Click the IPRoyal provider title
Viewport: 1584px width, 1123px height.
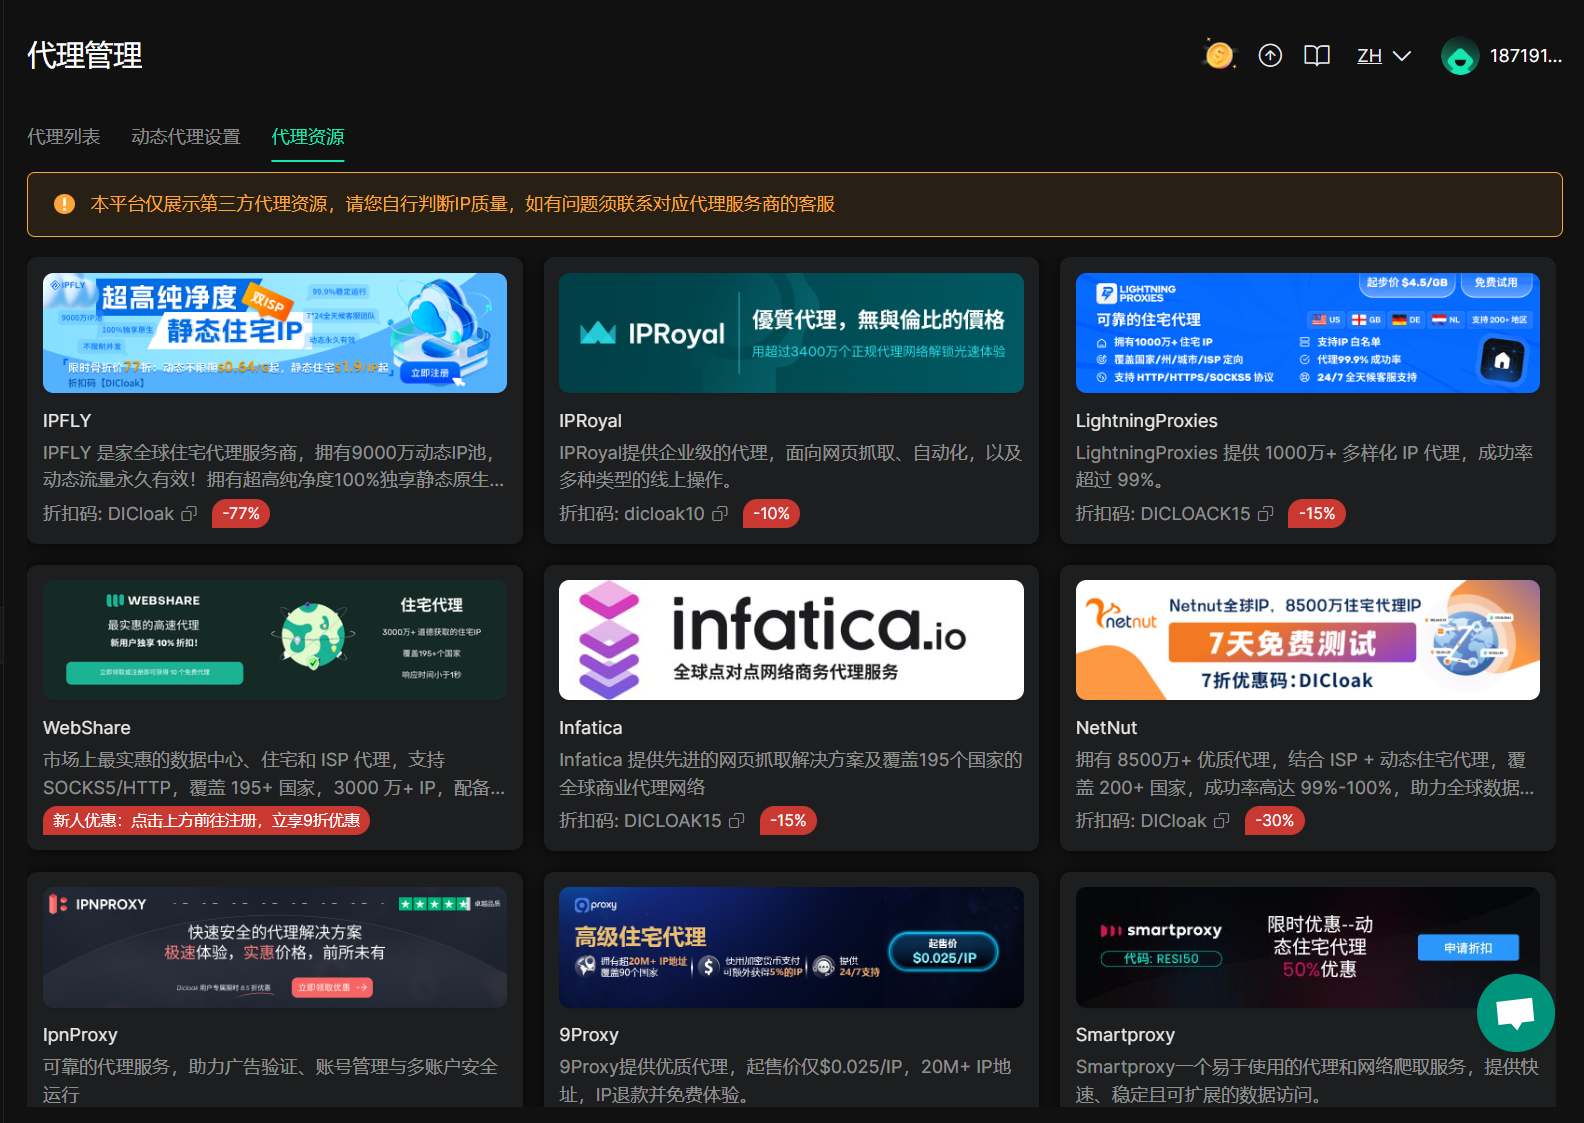point(590,421)
